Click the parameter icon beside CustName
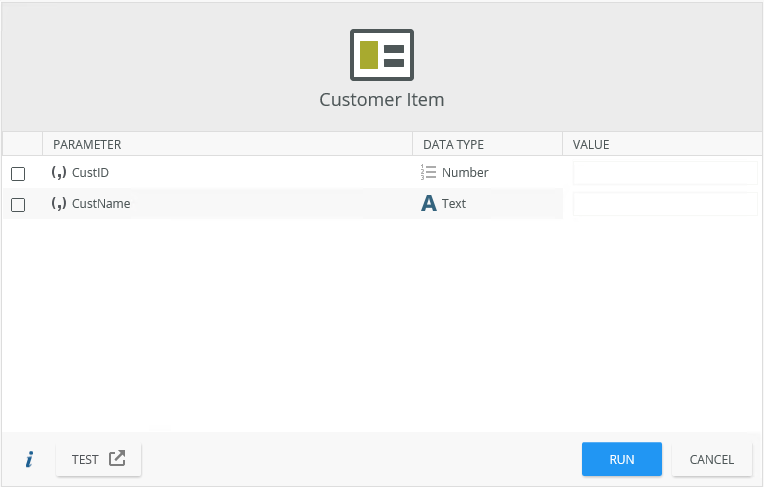 [x=58, y=204]
